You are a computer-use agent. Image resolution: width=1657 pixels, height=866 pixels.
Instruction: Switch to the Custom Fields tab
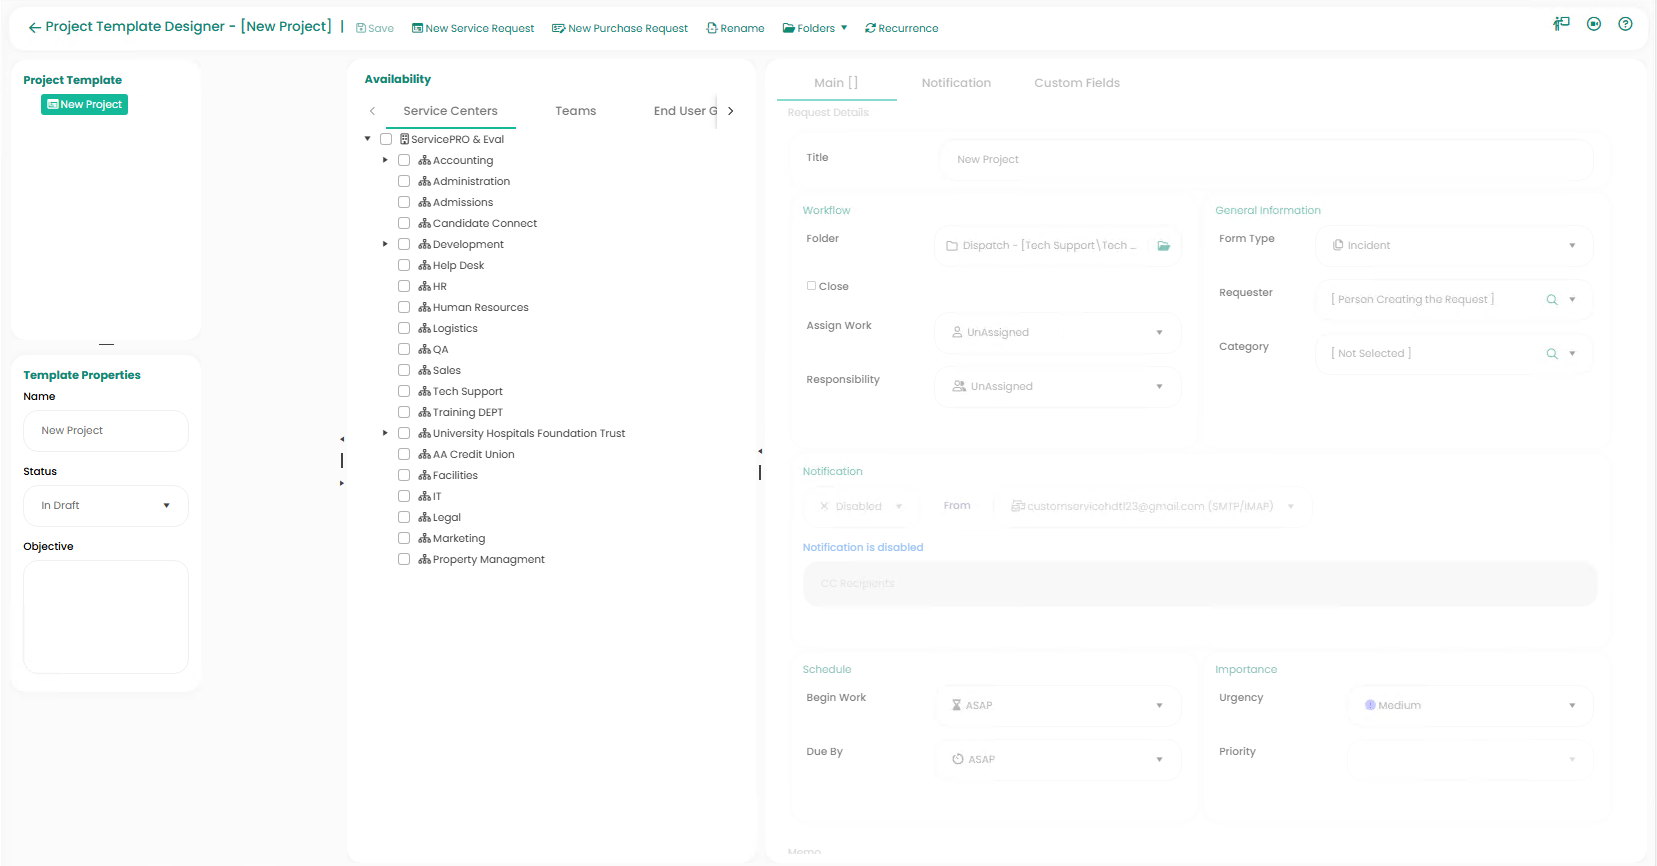(1076, 83)
